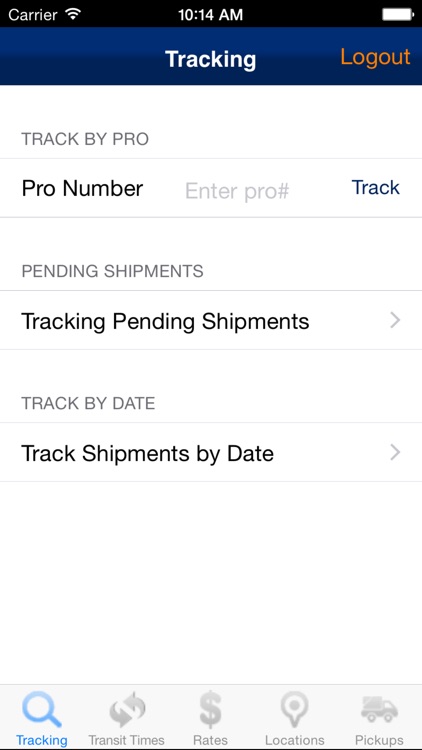Open the Tracking Pending Shipments row
The height and width of the screenshot is (750, 422).
211,320
